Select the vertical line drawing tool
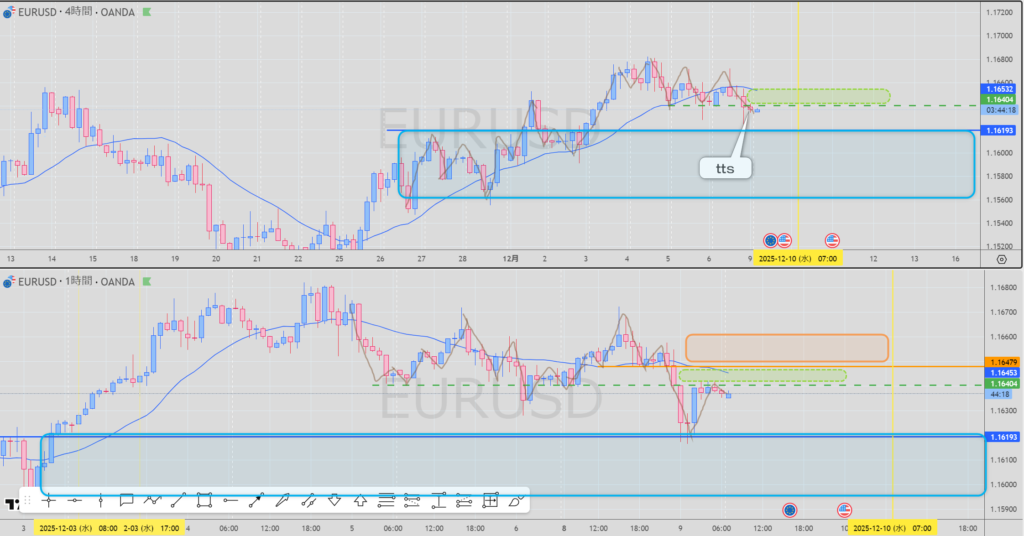This screenshot has height=536, width=1024. click(x=100, y=500)
